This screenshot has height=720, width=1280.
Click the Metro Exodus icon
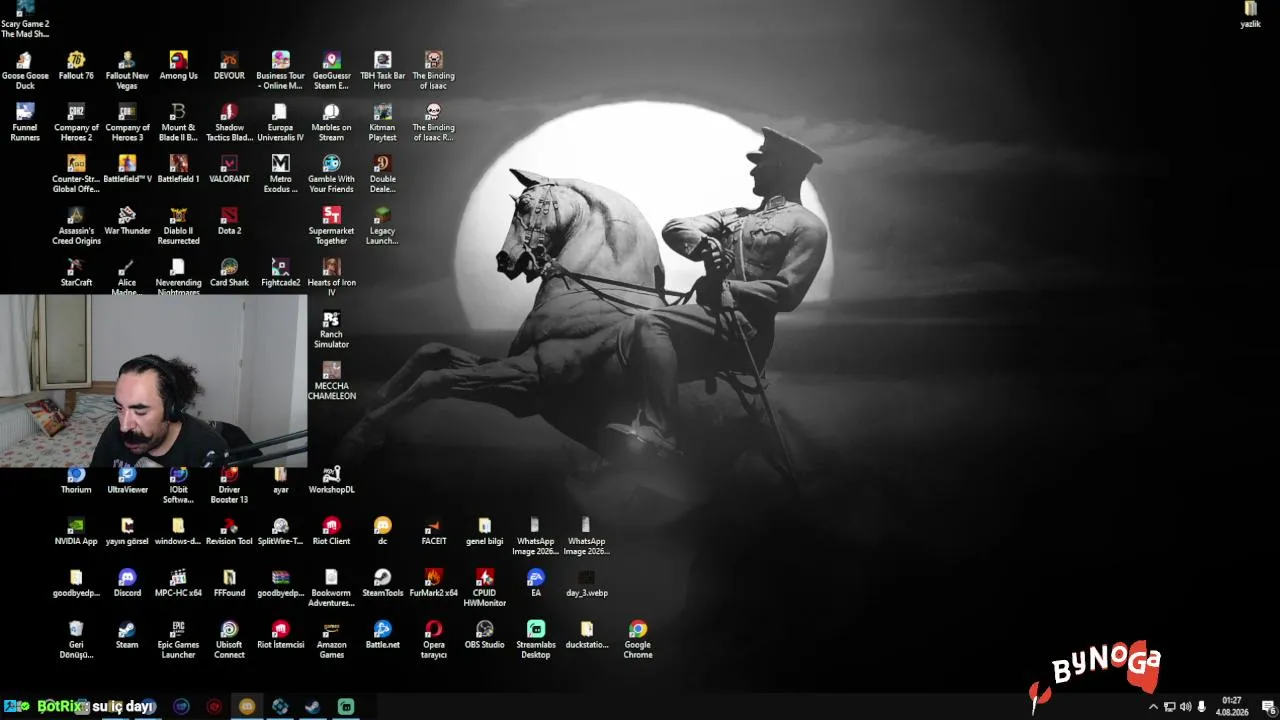click(x=280, y=174)
